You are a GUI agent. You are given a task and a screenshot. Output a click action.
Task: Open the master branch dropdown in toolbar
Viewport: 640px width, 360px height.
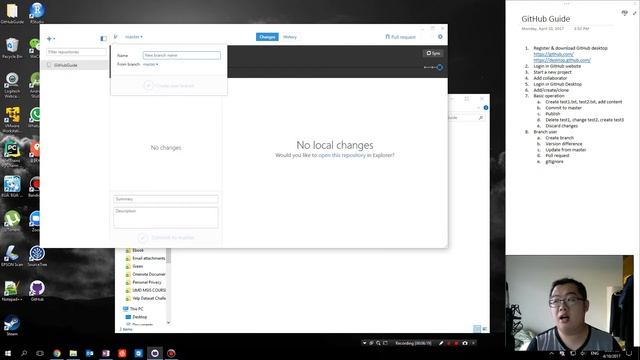pyautogui.click(x=134, y=37)
